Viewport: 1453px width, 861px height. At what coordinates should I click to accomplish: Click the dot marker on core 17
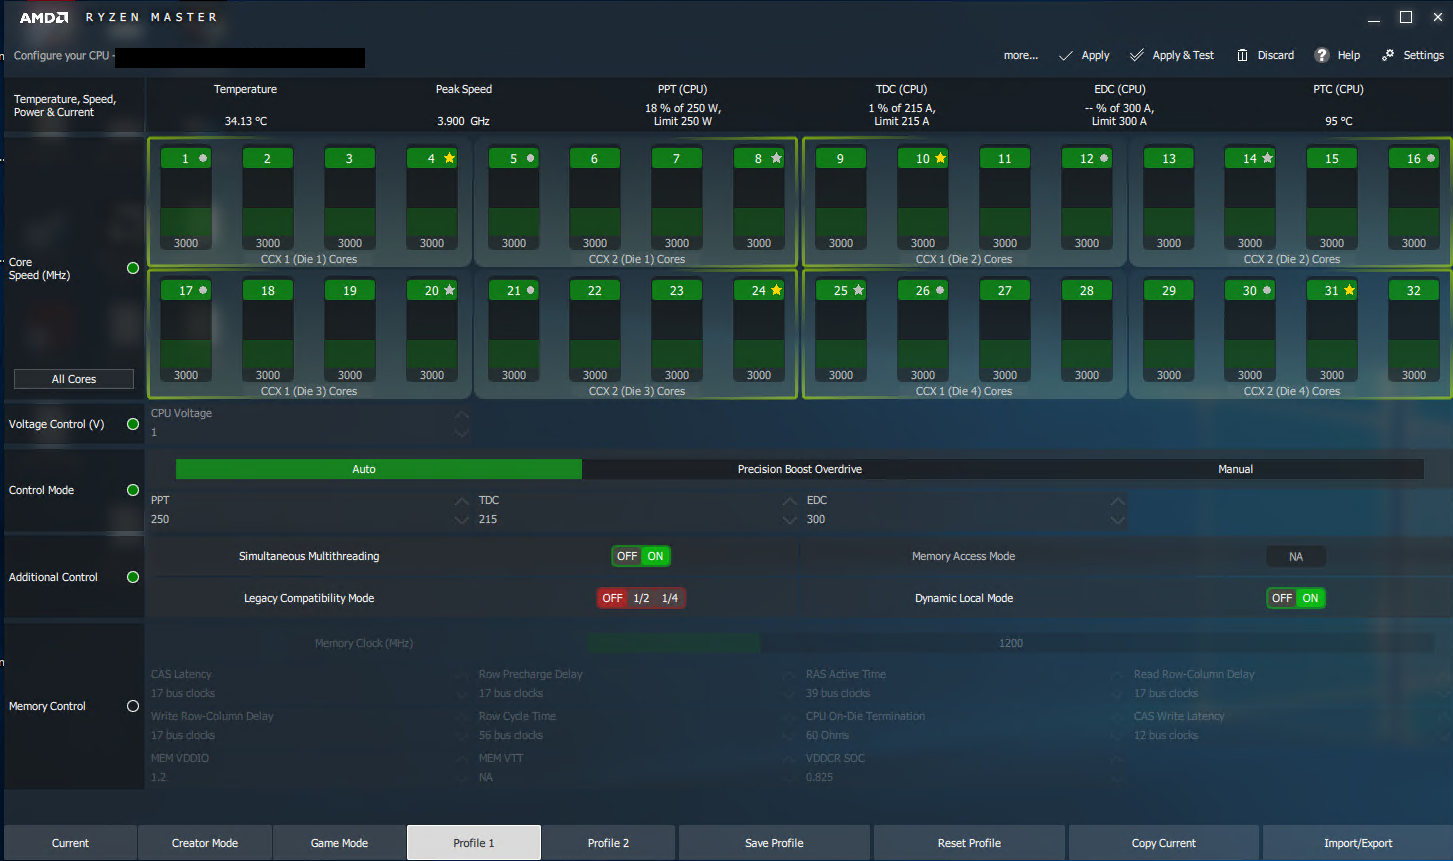click(203, 290)
